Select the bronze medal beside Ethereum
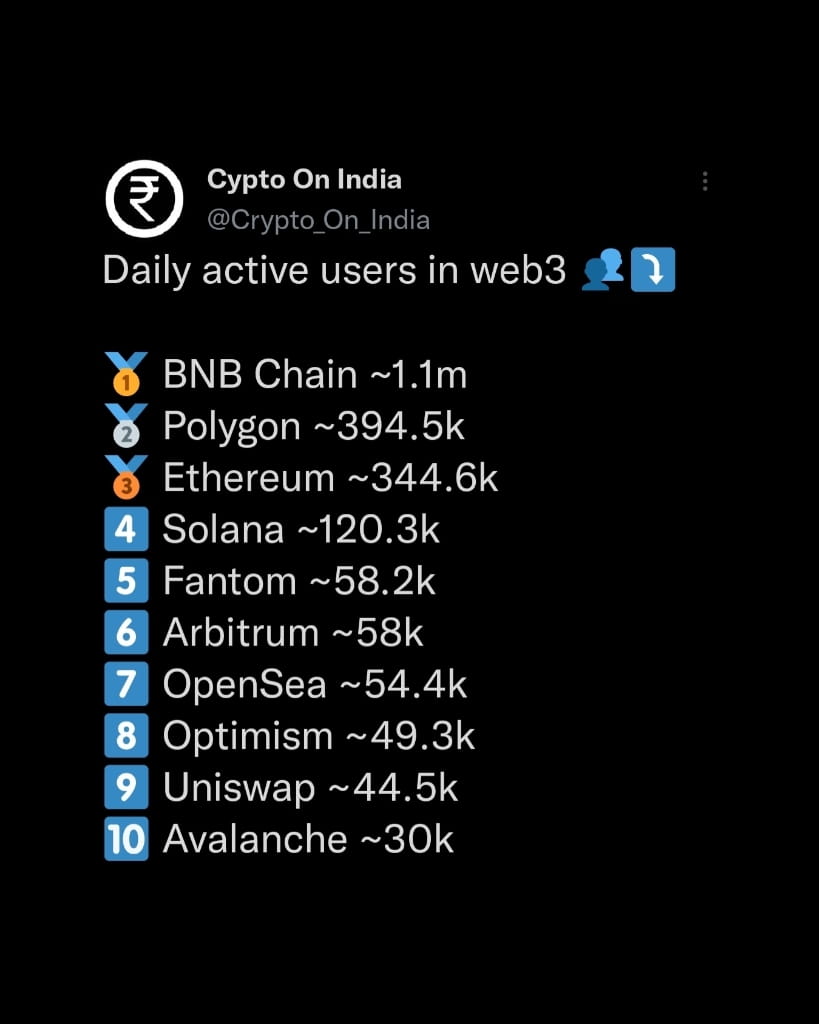The width and height of the screenshot is (819, 1024). [125, 477]
